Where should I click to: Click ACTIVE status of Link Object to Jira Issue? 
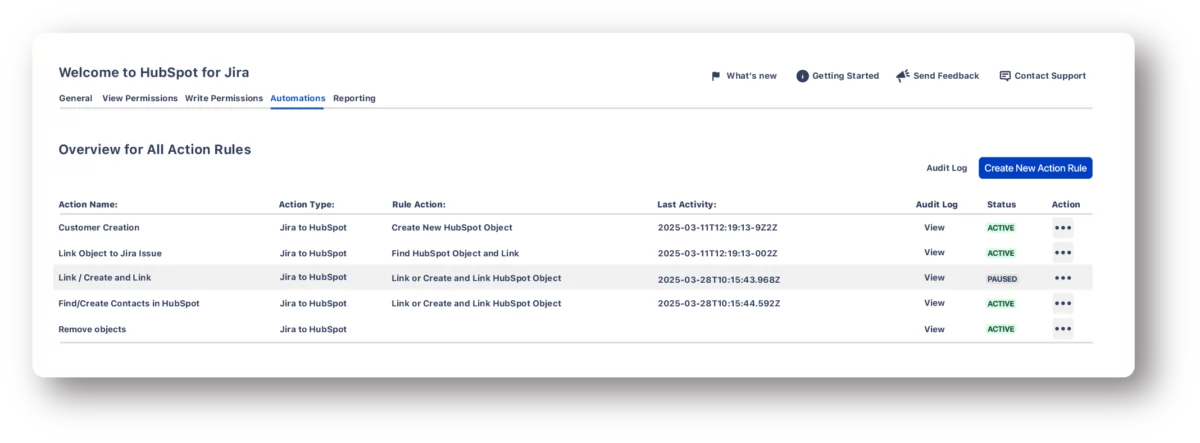1001,253
